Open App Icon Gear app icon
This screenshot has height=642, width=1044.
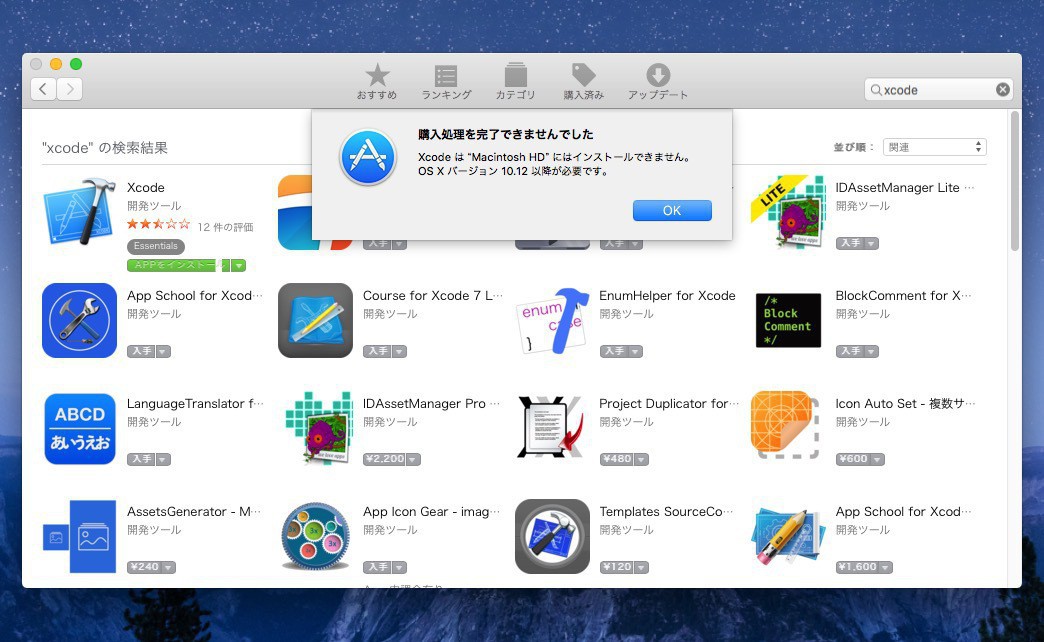tap(315, 536)
